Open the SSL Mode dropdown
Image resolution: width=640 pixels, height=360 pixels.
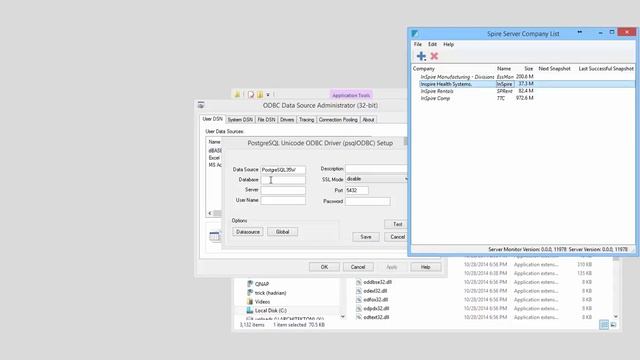(377, 179)
